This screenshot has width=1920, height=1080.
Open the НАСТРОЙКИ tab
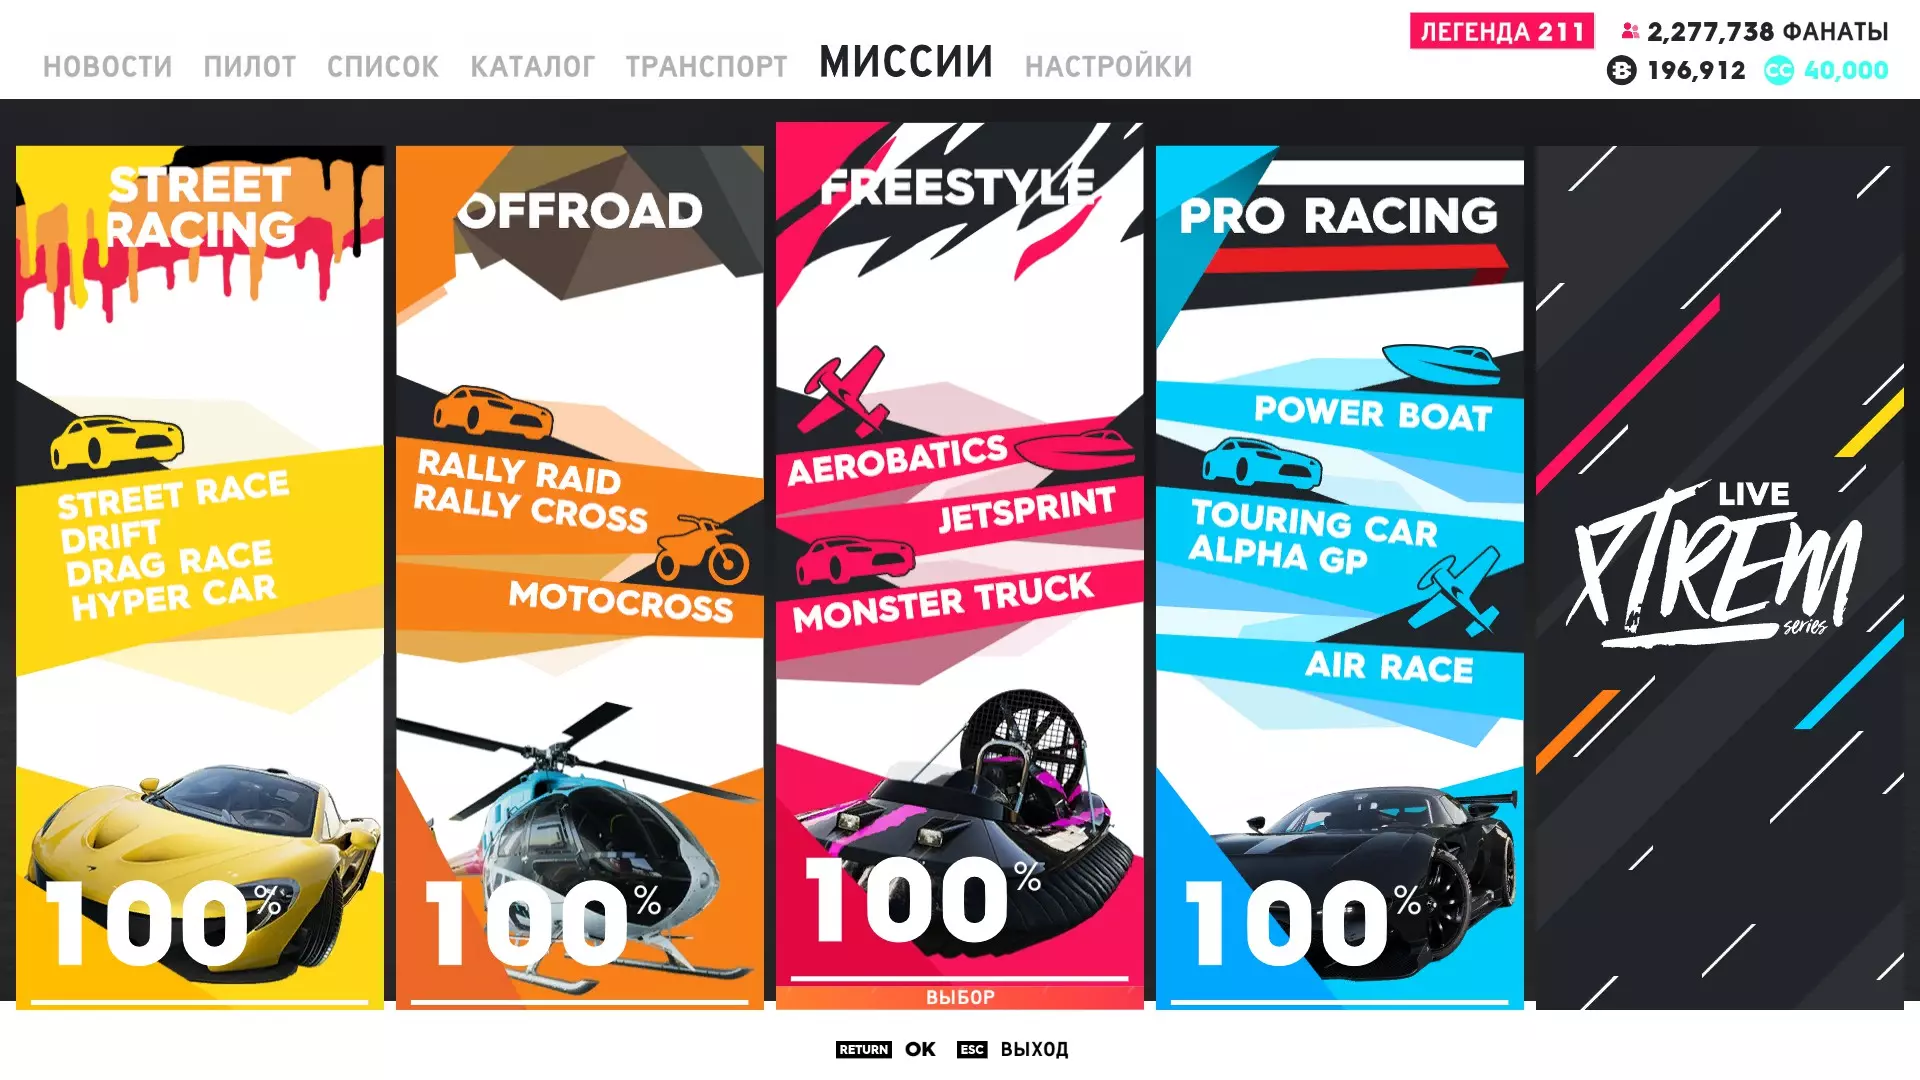(1108, 67)
